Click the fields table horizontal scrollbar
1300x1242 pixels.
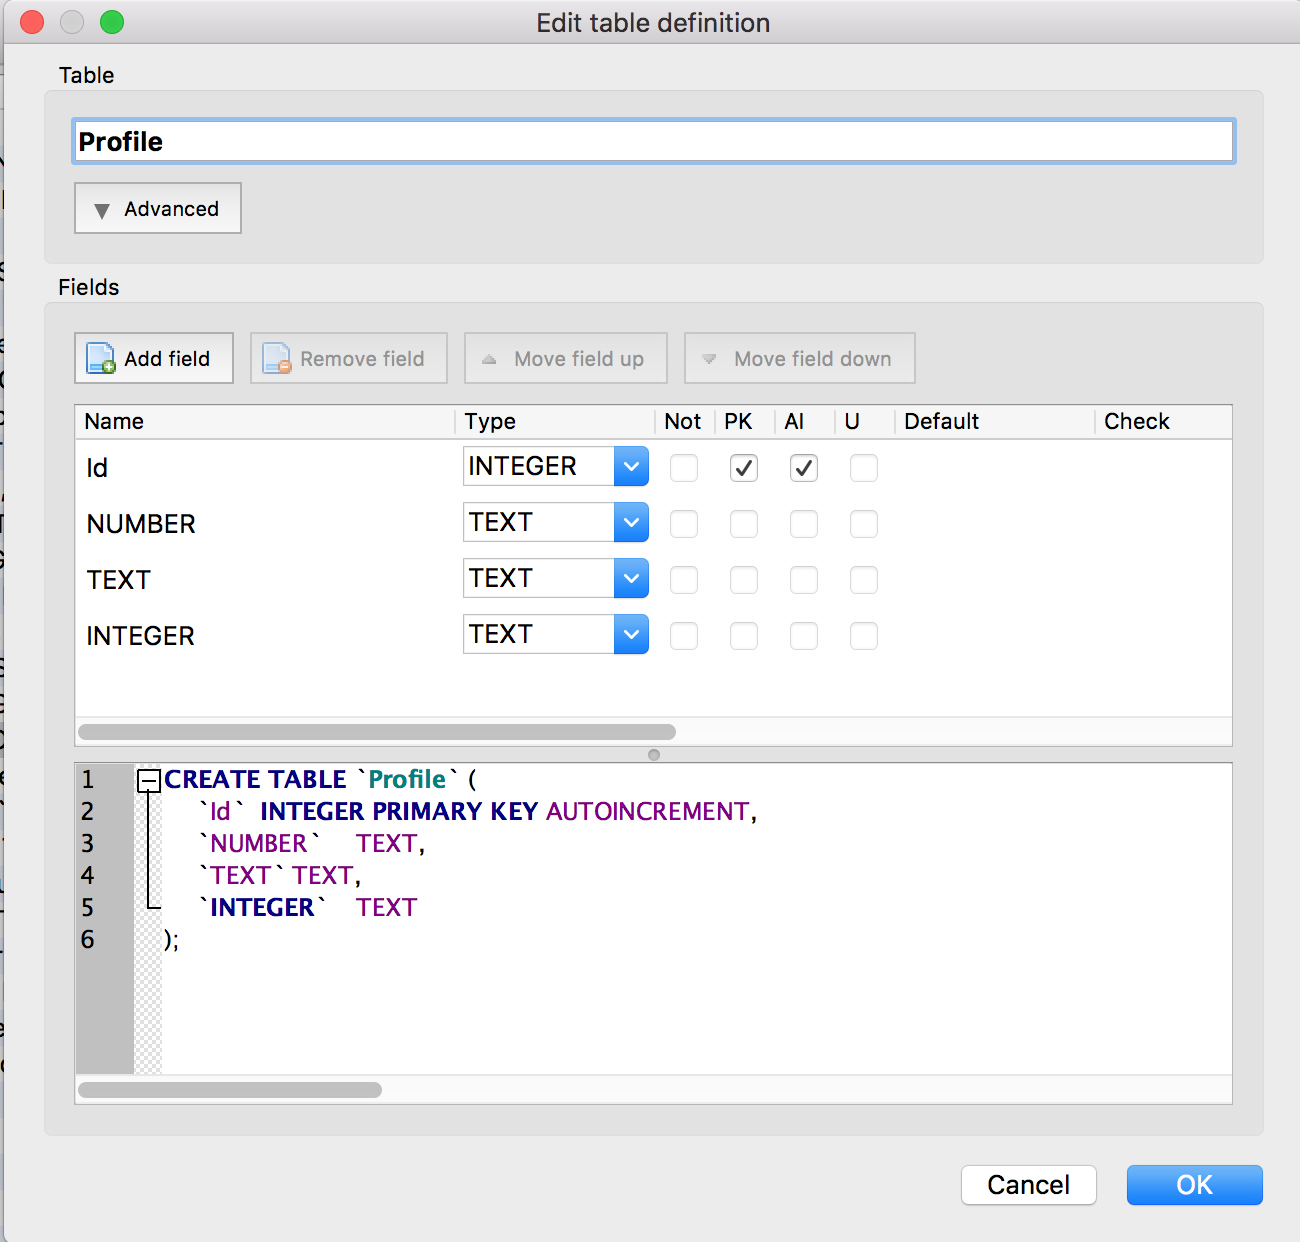[377, 732]
